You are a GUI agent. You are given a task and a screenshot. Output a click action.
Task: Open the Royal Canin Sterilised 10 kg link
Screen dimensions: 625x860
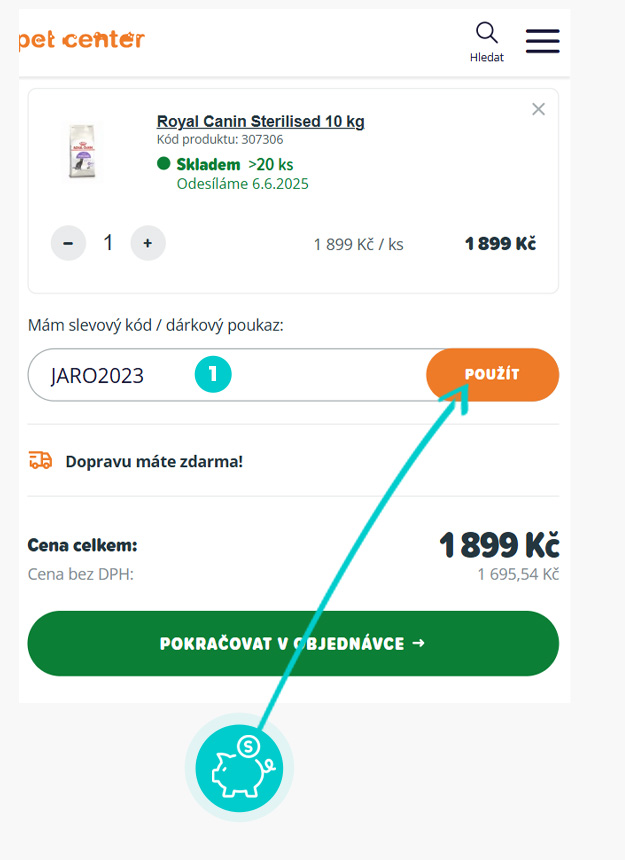click(x=260, y=122)
